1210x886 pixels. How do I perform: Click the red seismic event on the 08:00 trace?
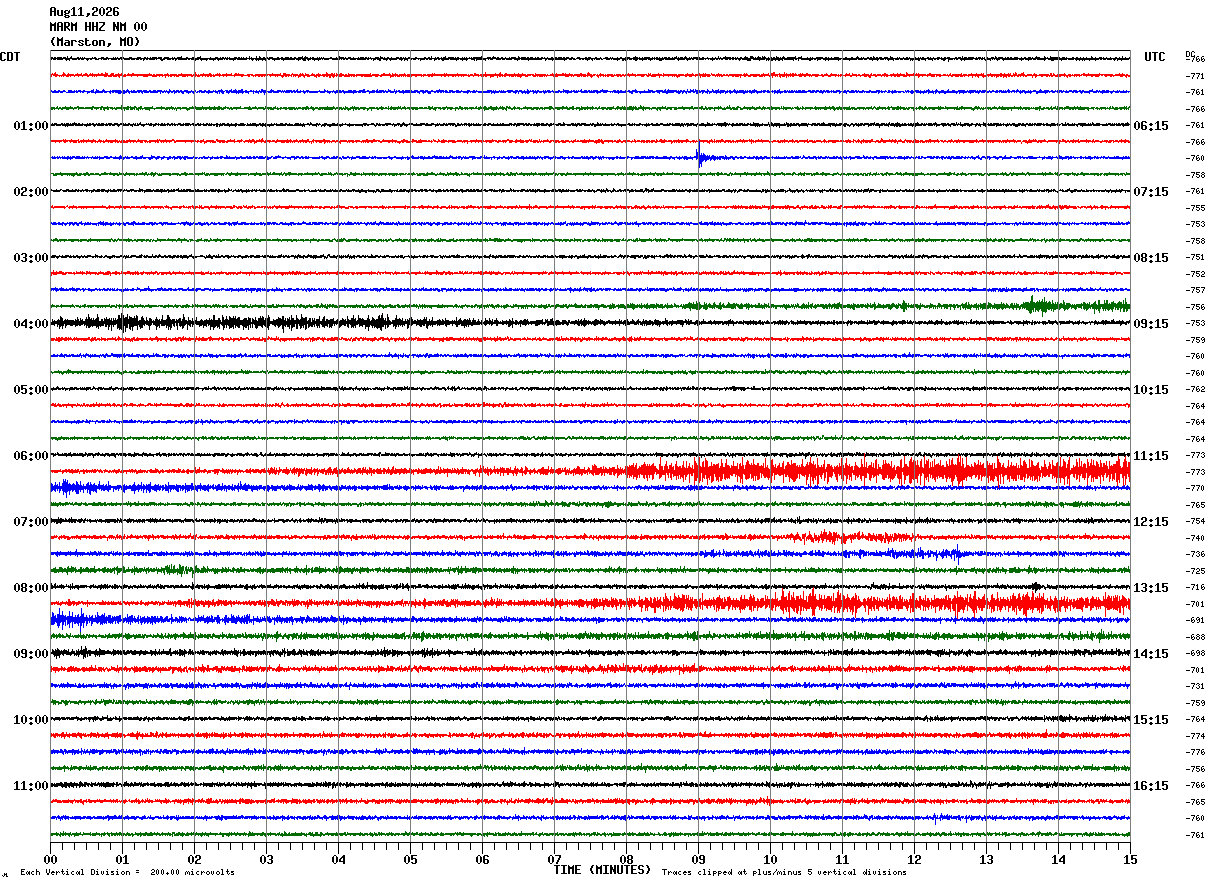coord(860,602)
